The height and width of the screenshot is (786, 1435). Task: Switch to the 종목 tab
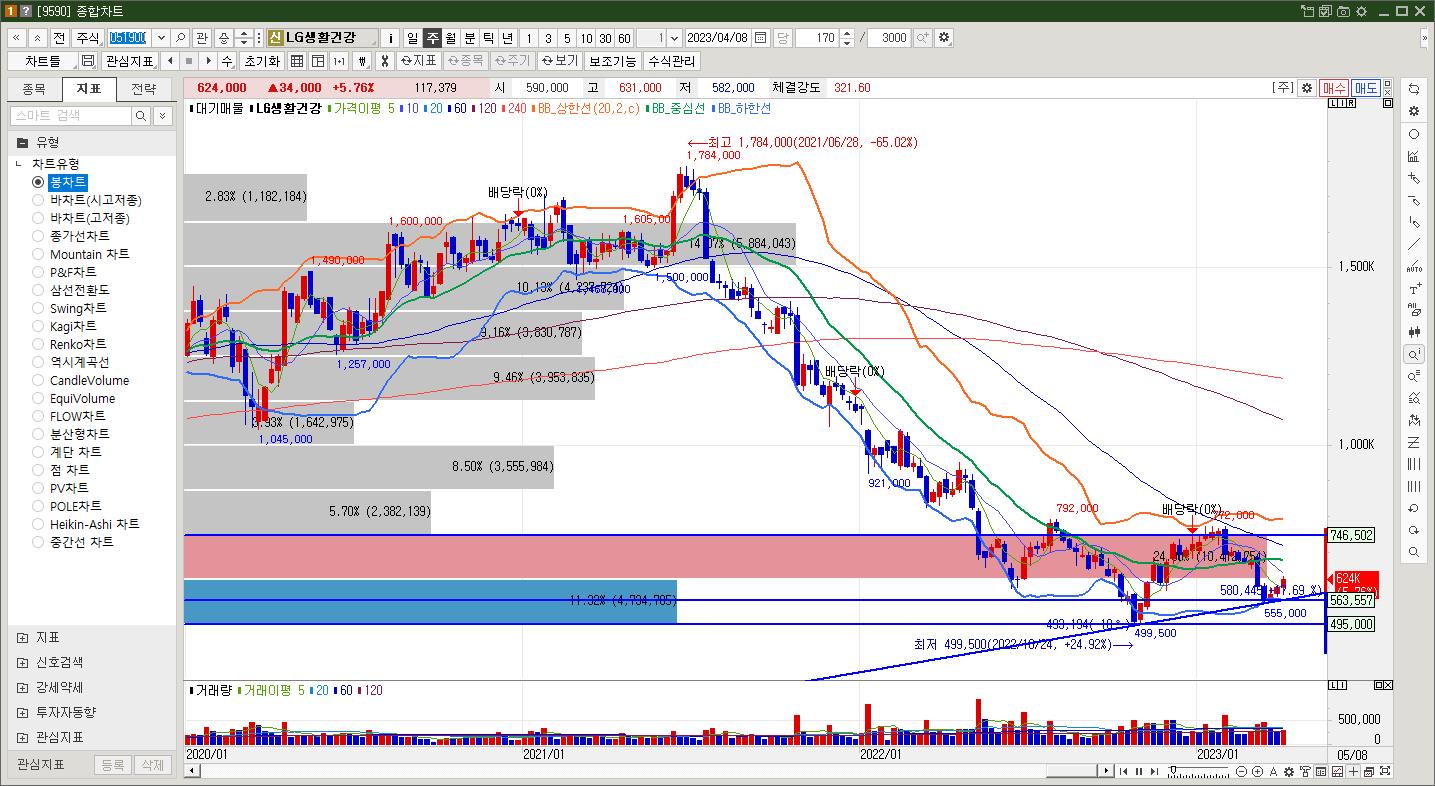[33, 89]
